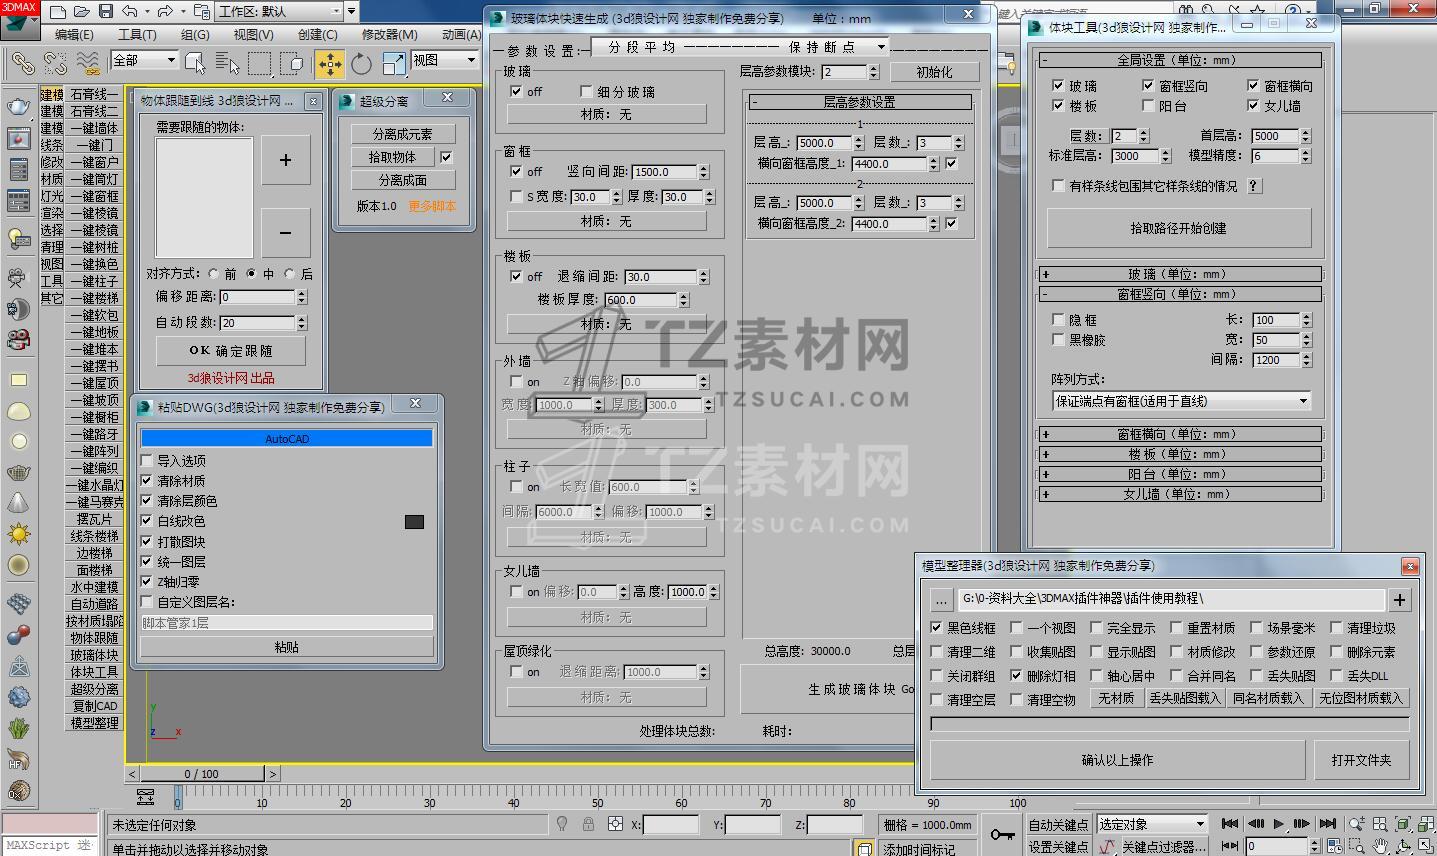Click the Undo arrow icon
The image size is (1437, 856).
[x=129, y=12]
